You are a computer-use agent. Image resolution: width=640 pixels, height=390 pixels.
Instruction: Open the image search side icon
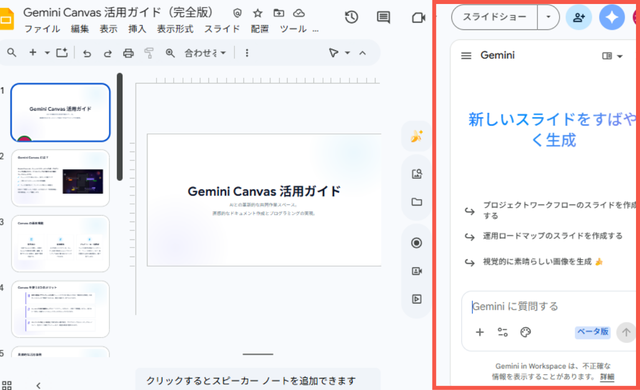[416, 174]
